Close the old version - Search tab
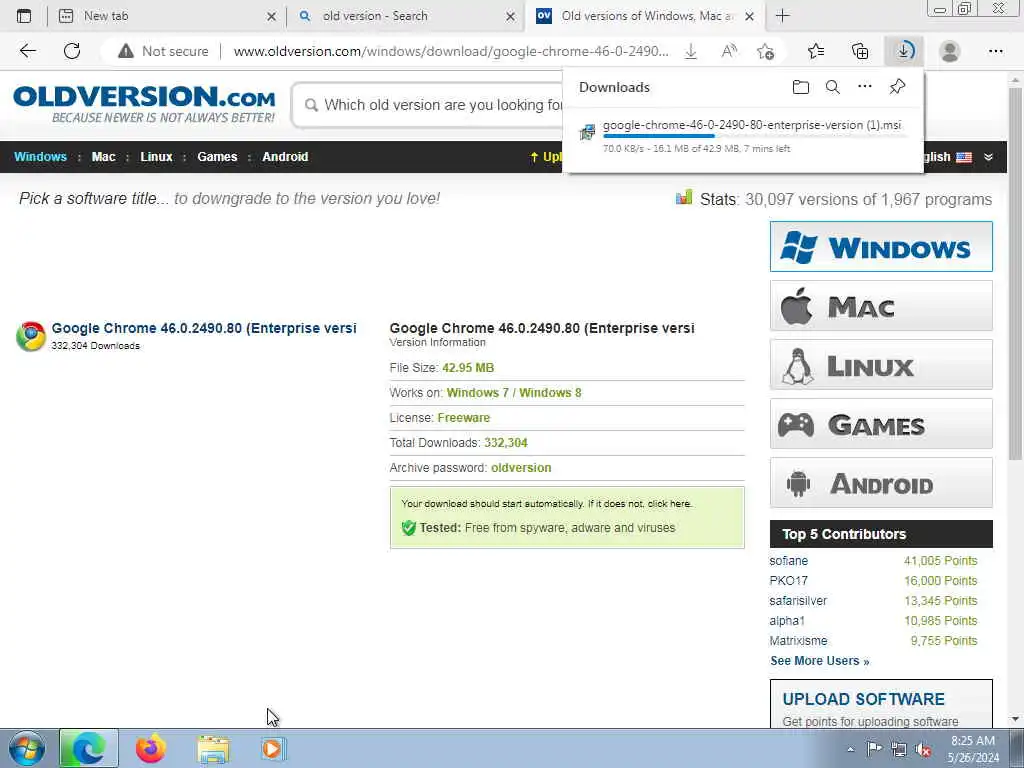Image resolution: width=1024 pixels, height=768 pixels. [510, 16]
